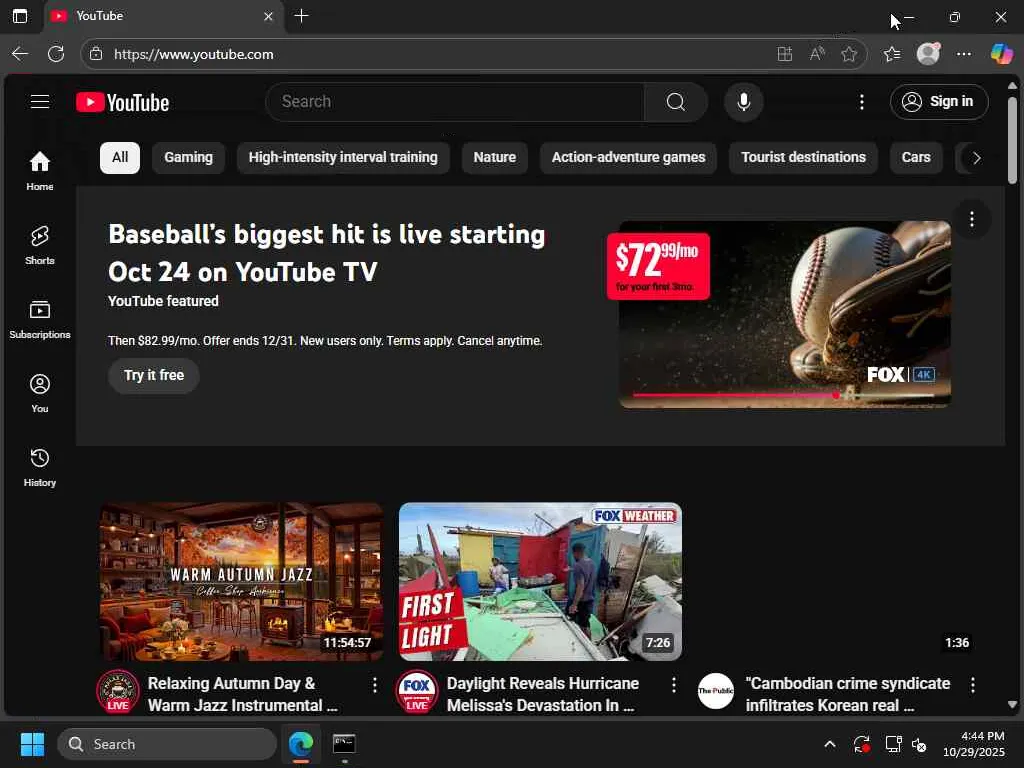1024x768 pixels.
Task: Open Fox Weather First Light thumbnail
Action: click(x=541, y=582)
